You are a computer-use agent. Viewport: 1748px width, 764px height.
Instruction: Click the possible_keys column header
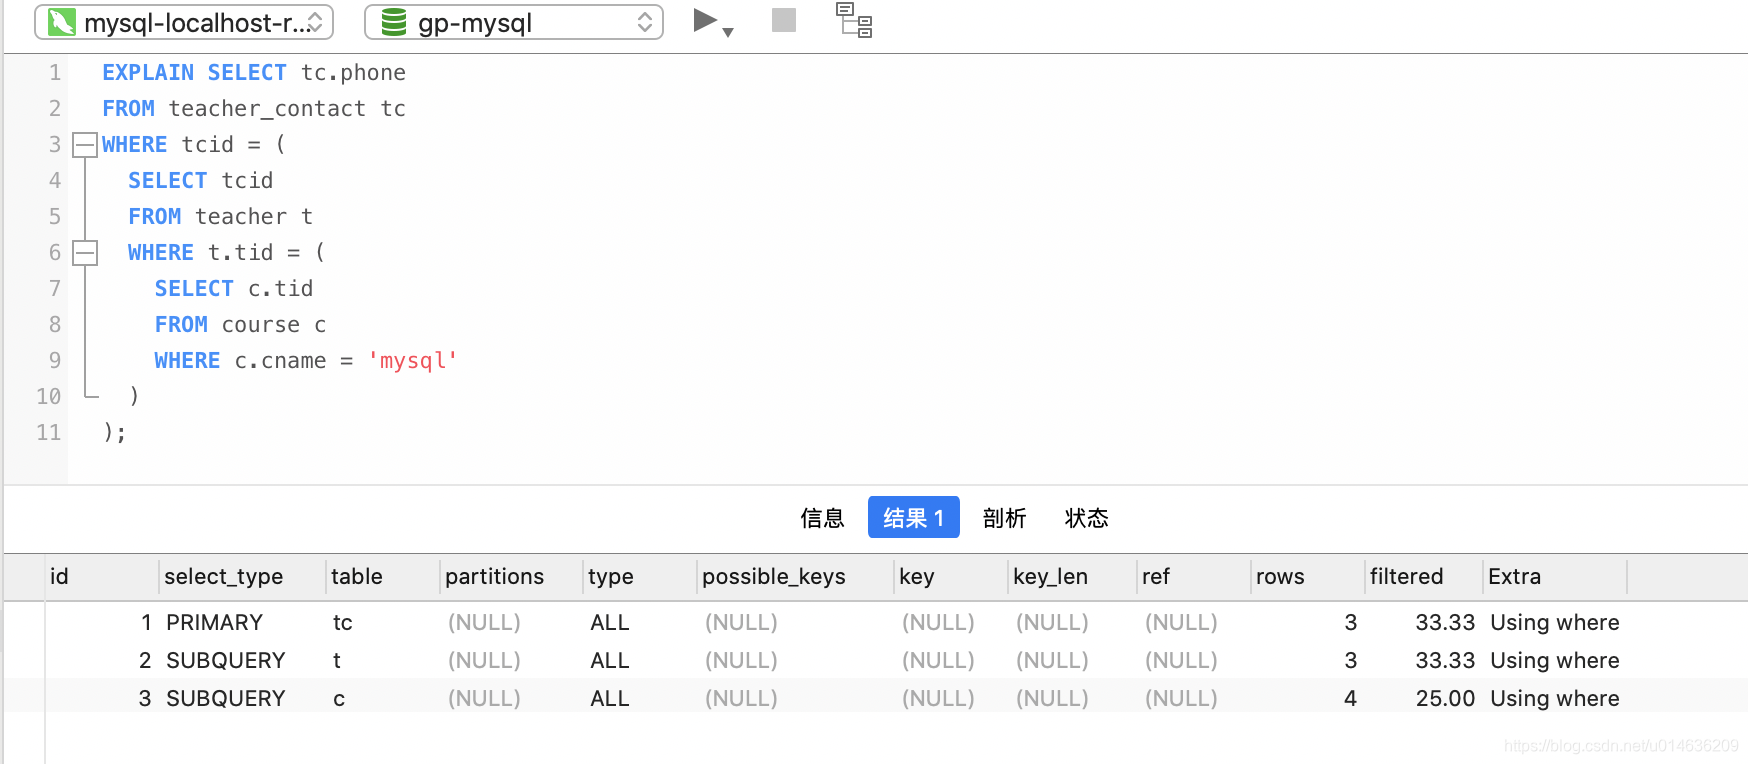click(796, 577)
